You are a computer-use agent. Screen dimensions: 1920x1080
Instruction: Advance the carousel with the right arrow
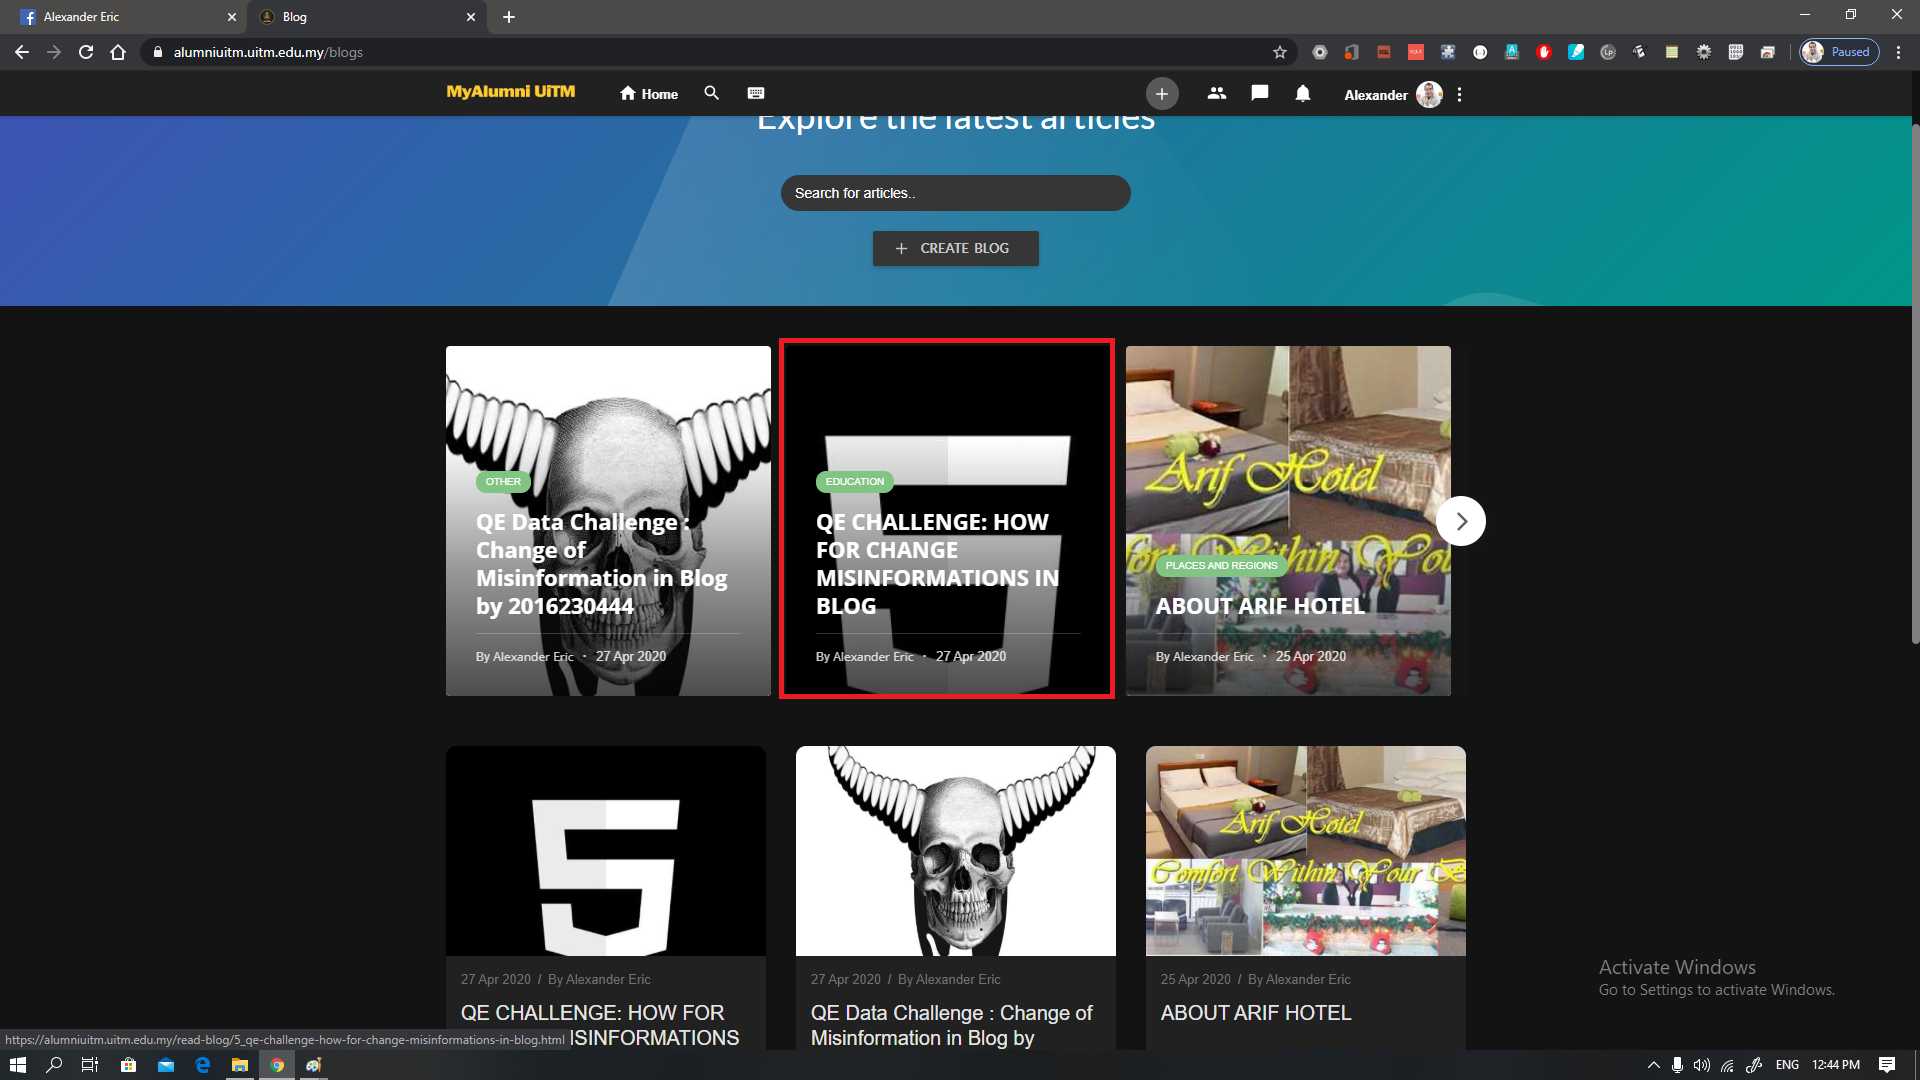point(1460,521)
